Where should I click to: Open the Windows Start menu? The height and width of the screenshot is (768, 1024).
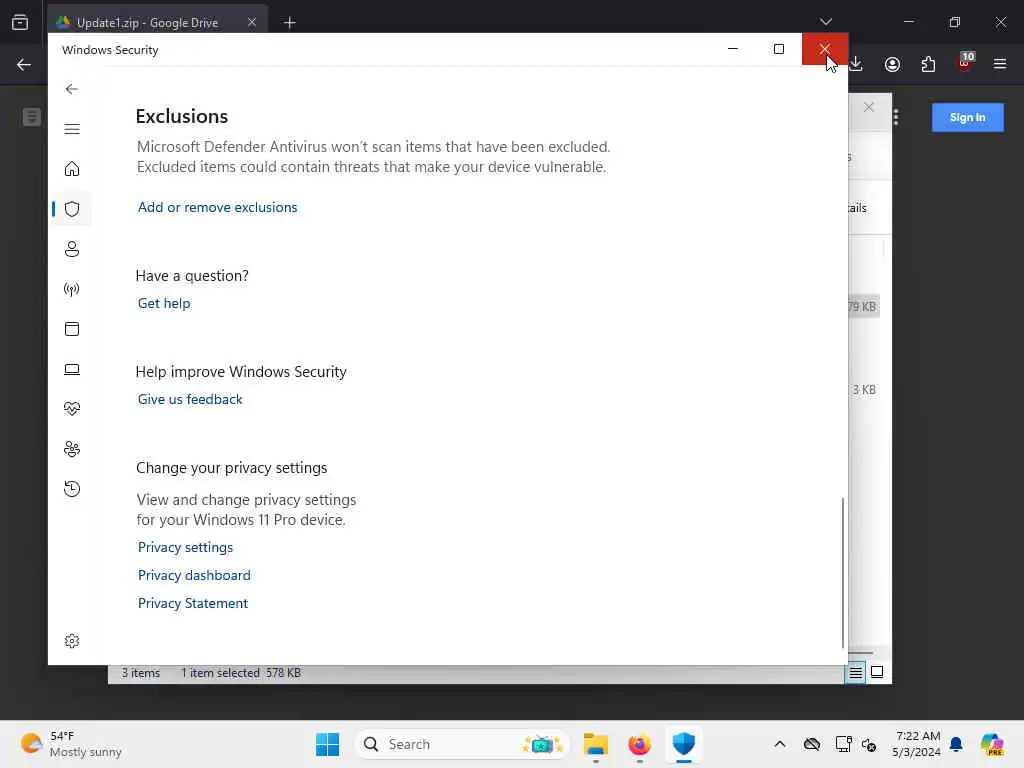coord(327,744)
